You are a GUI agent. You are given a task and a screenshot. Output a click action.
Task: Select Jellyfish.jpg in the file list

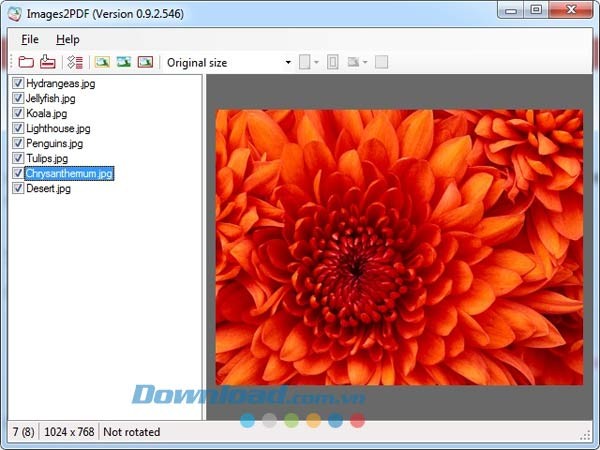pyautogui.click(x=51, y=98)
